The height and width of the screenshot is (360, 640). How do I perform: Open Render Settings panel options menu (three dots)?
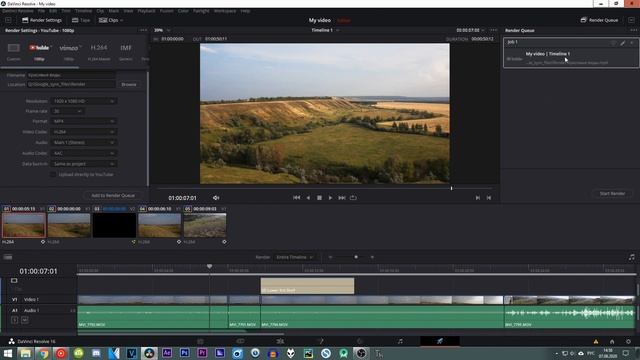tap(143, 30)
